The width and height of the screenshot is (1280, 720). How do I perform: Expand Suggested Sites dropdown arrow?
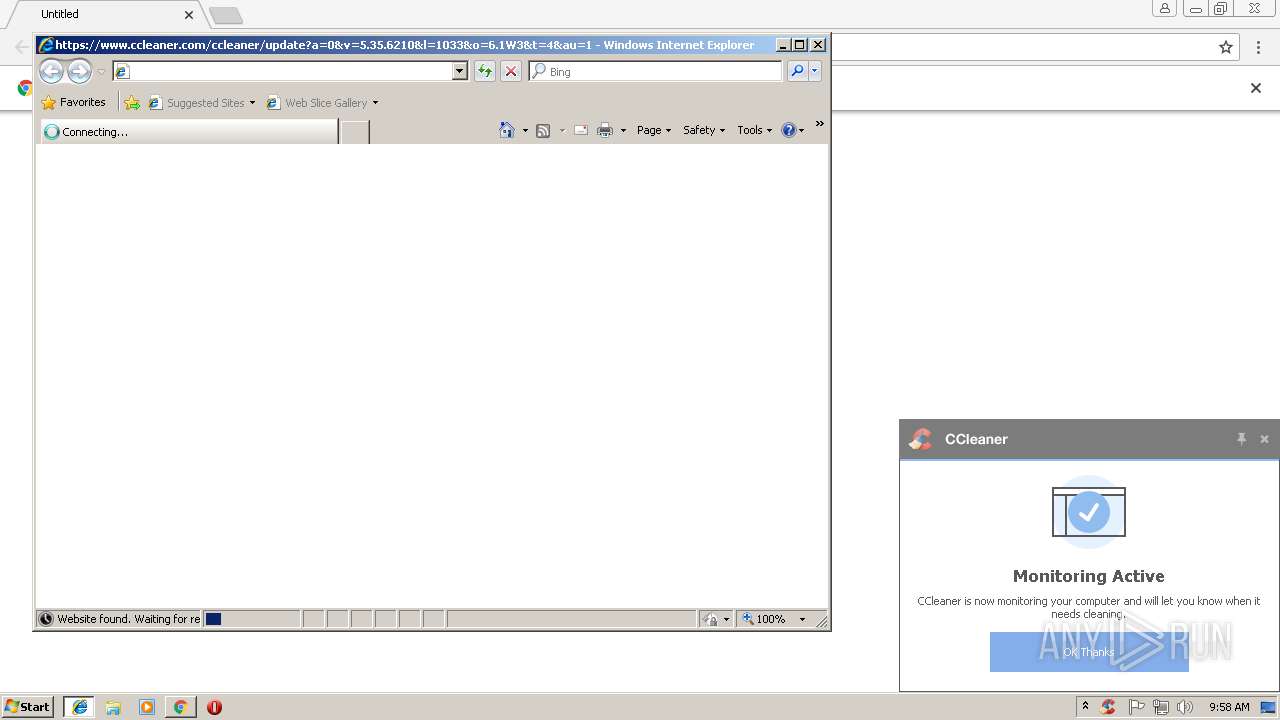pyautogui.click(x=252, y=103)
